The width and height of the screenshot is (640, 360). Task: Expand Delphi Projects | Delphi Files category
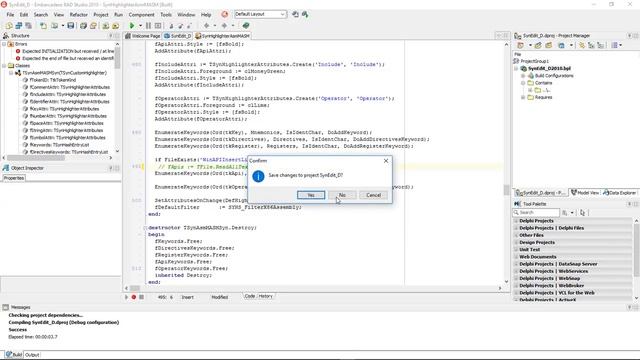(516, 228)
